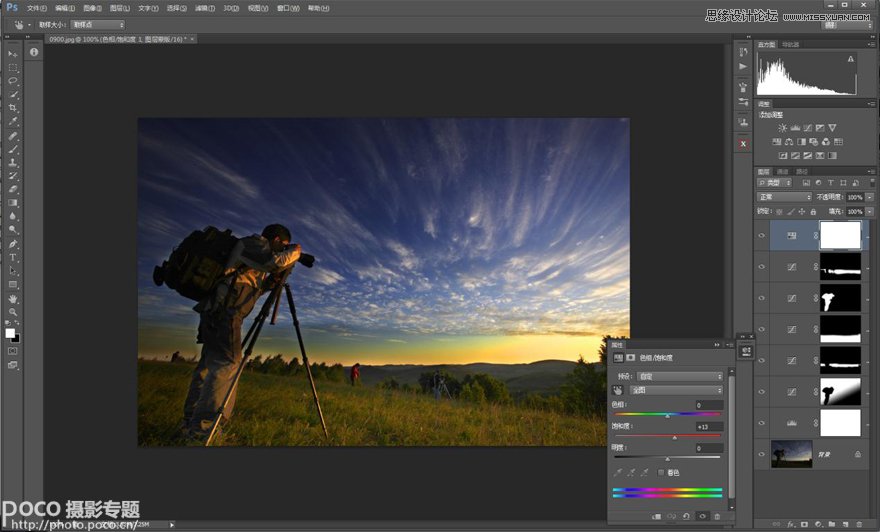The height and width of the screenshot is (532, 880).
Task: Click the delete layer trash icon
Action: pyautogui.click(x=858, y=523)
